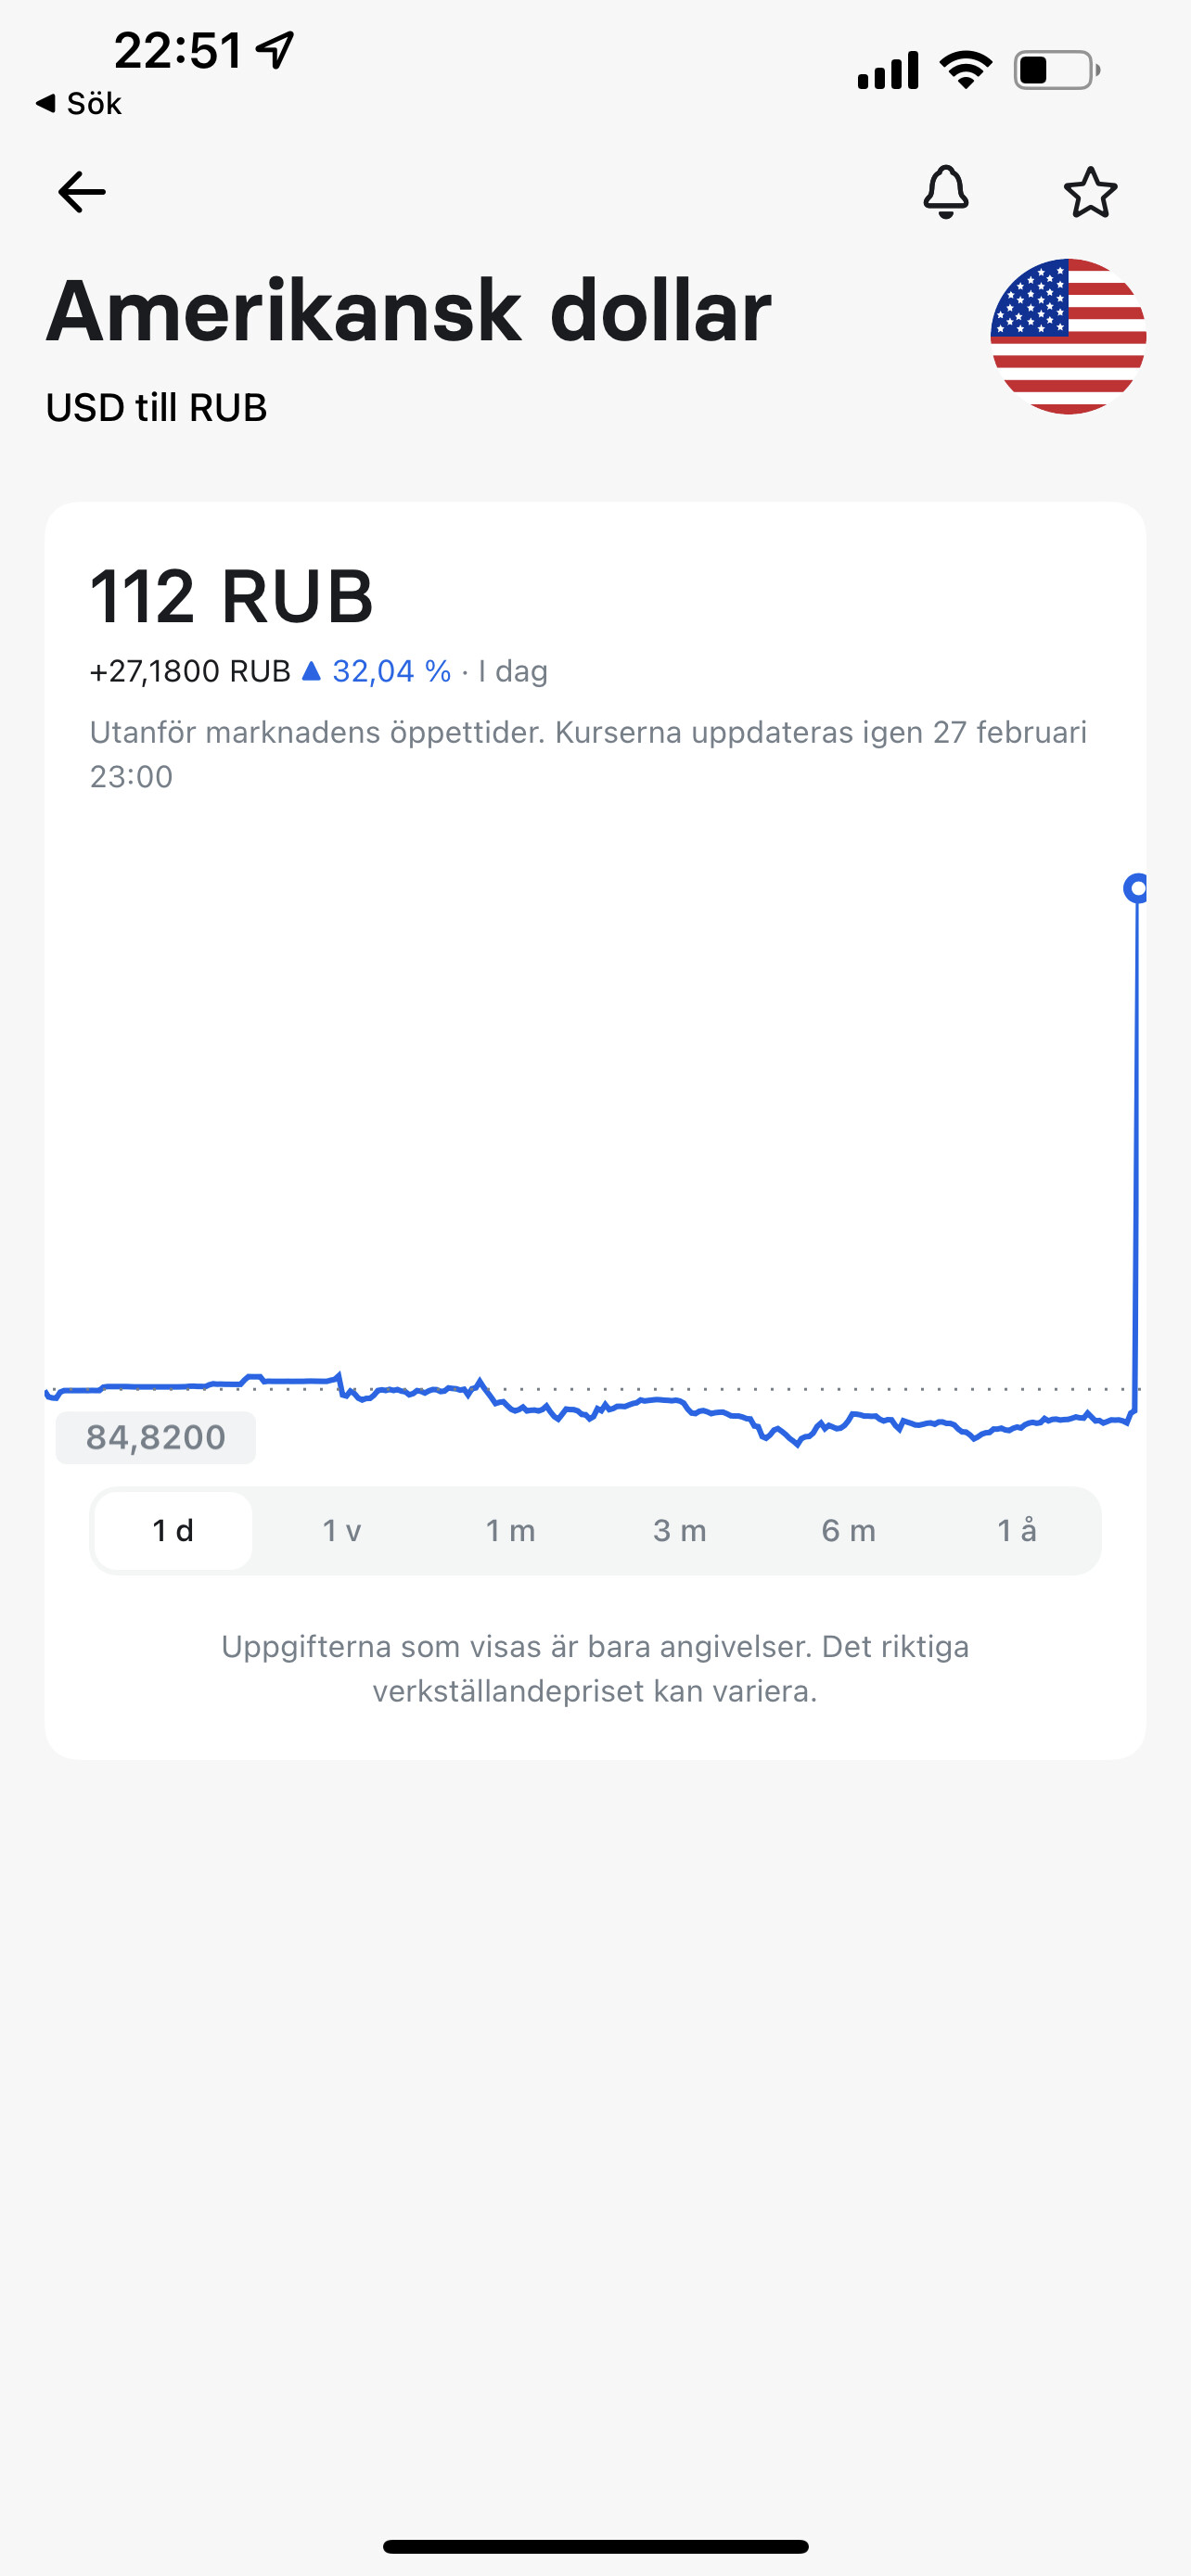Show the 1 m chart period
Image resolution: width=1191 pixels, height=2576 pixels.
point(510,1530)
